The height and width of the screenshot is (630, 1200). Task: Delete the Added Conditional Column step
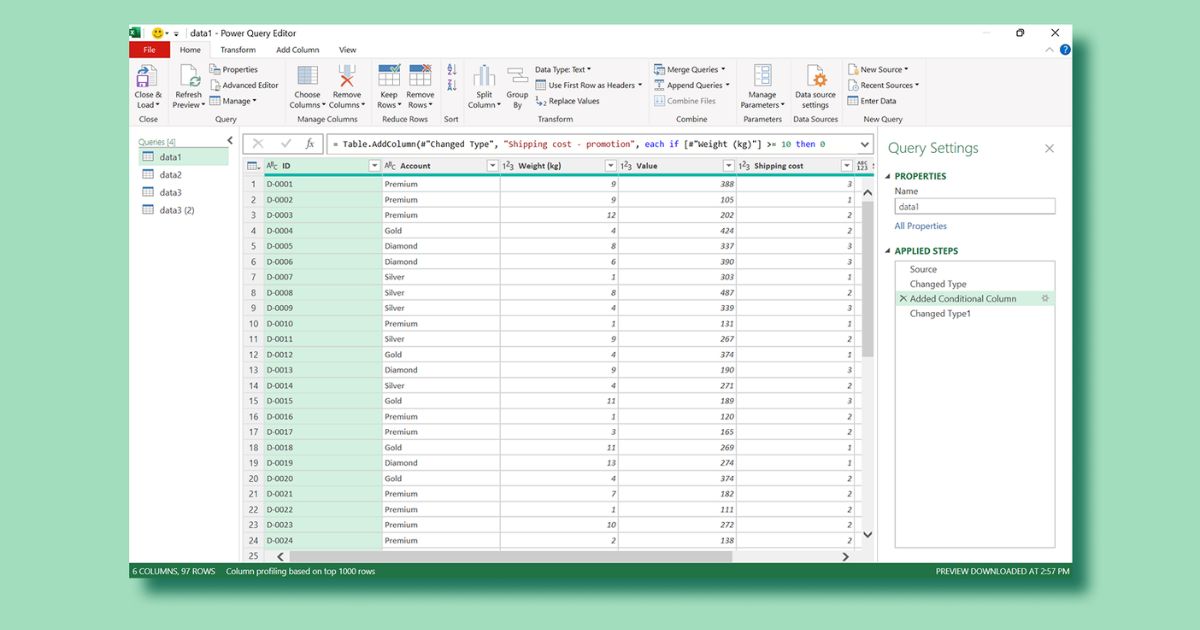[903, 299]
